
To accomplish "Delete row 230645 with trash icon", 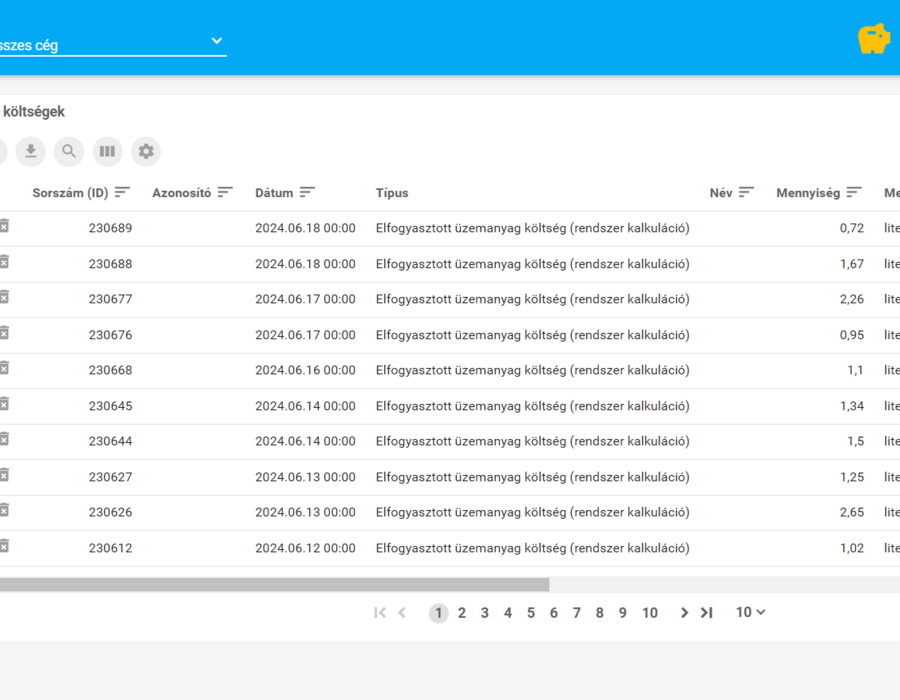I will (4, 404).
